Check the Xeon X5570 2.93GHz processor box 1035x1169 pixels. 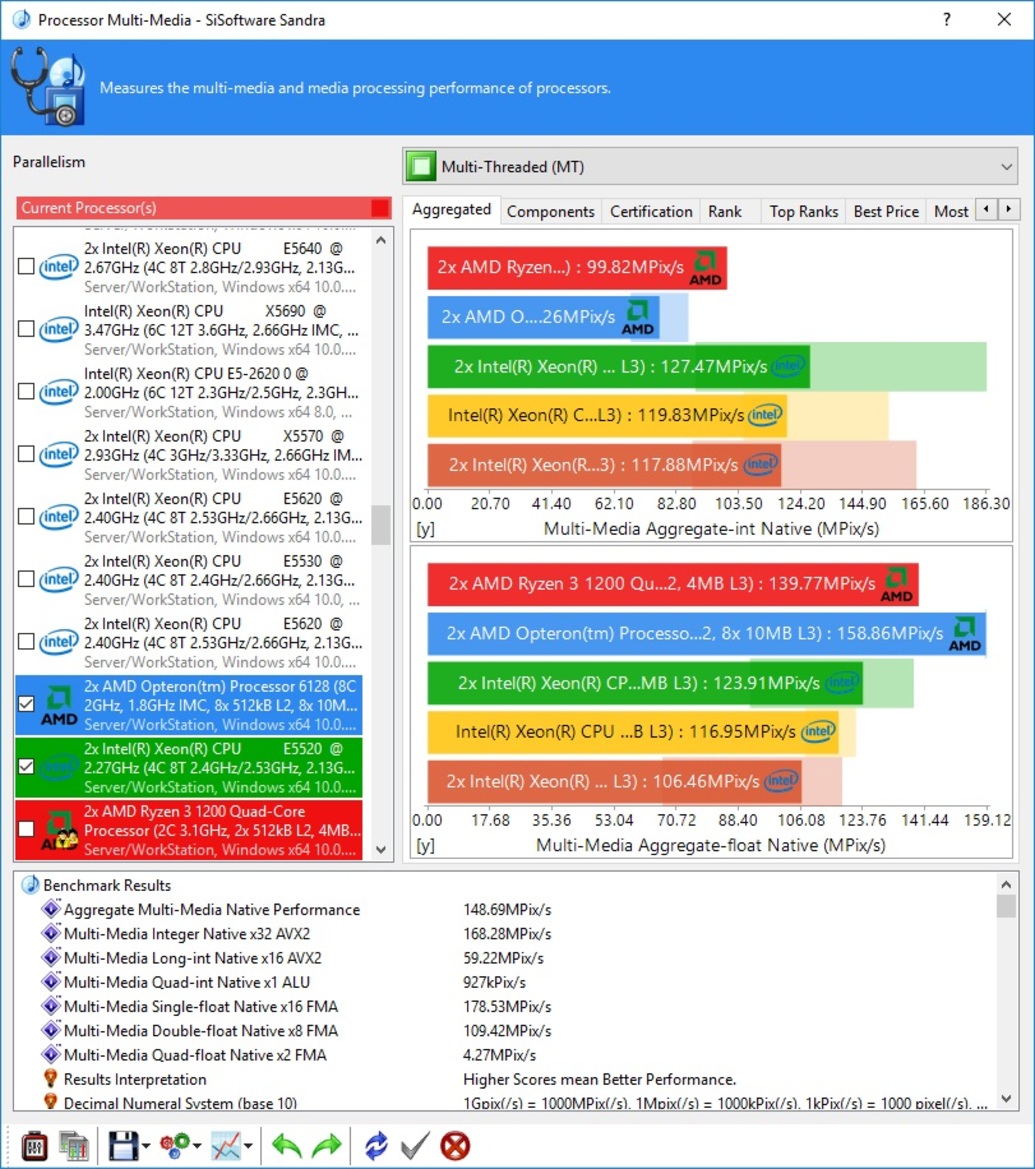26,454
